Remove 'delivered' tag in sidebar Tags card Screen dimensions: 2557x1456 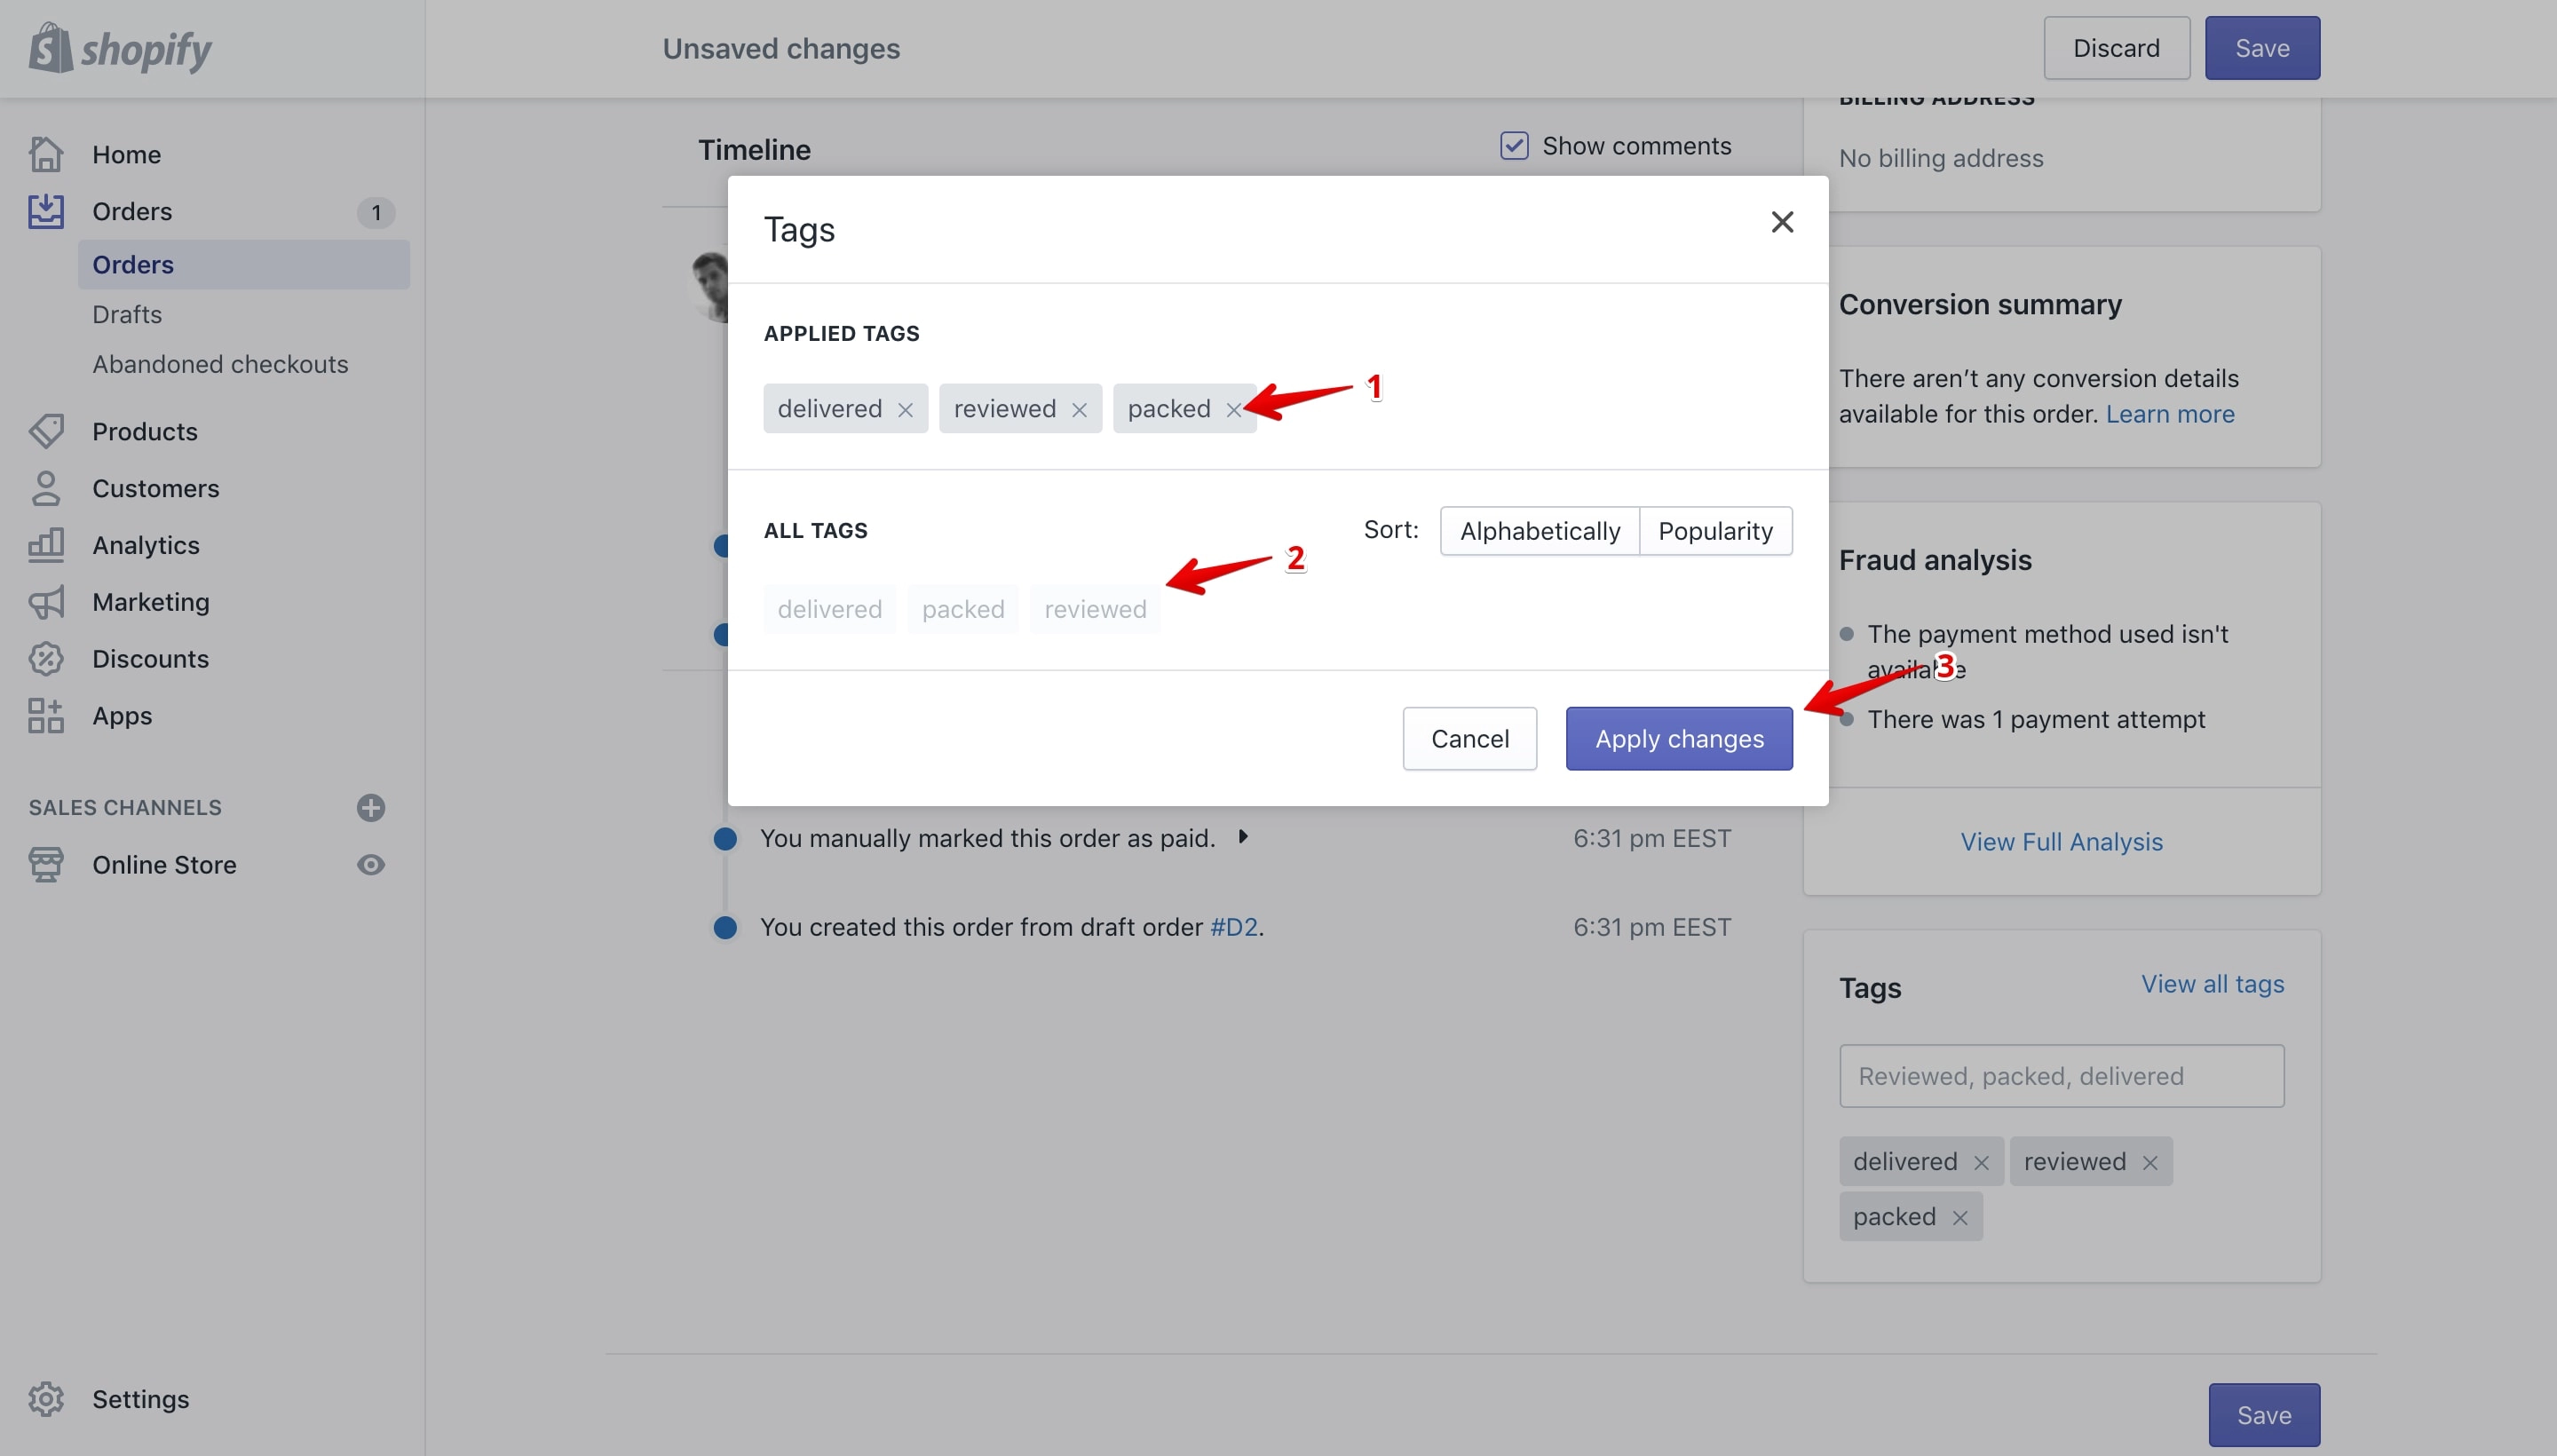(x=1981, y=1163)
